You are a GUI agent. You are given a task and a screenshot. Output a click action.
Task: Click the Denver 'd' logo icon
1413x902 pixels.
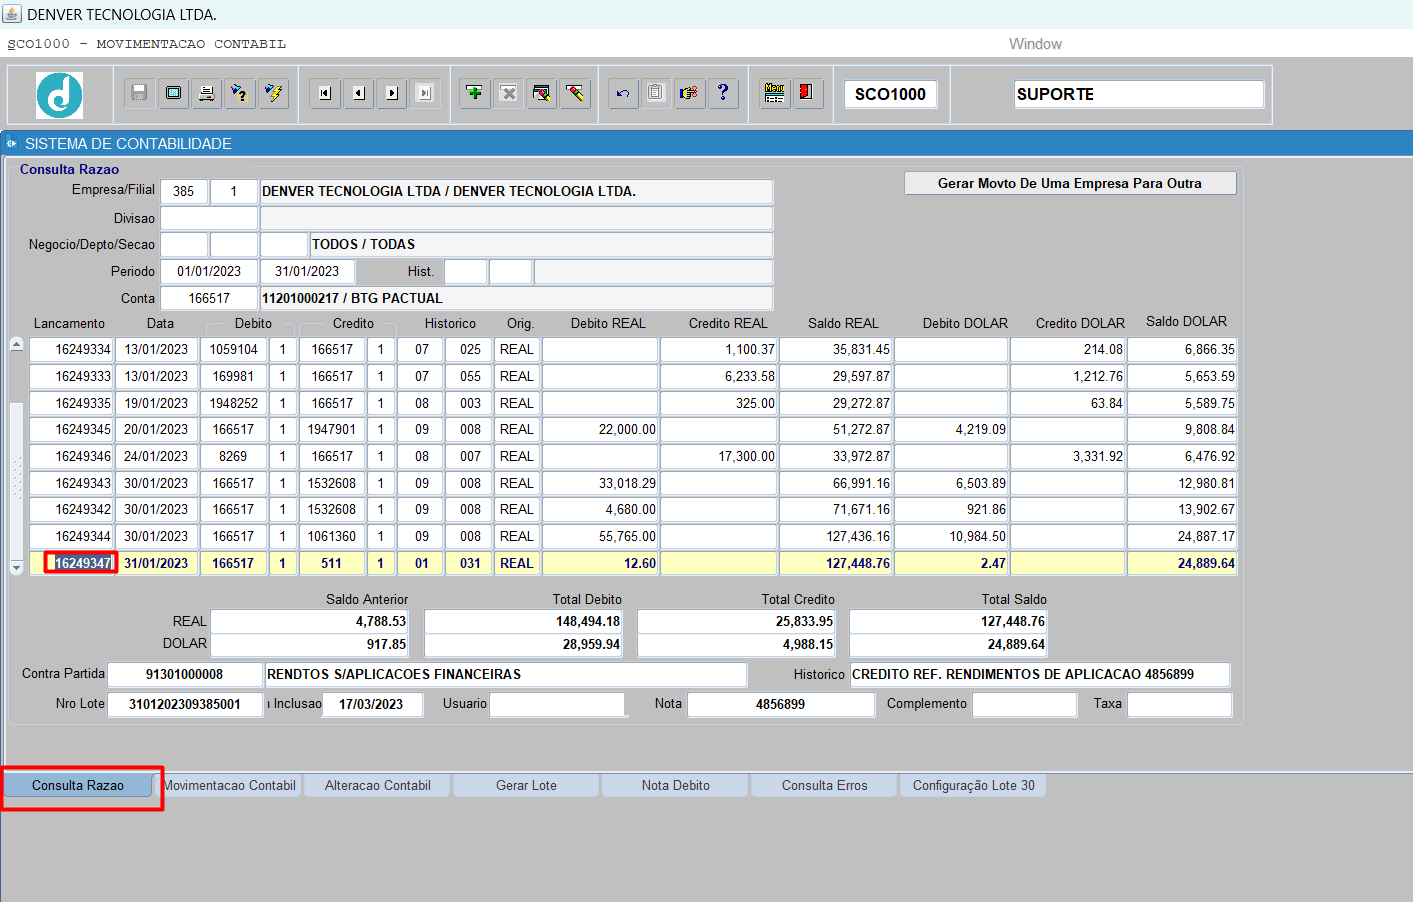point(60,95)
